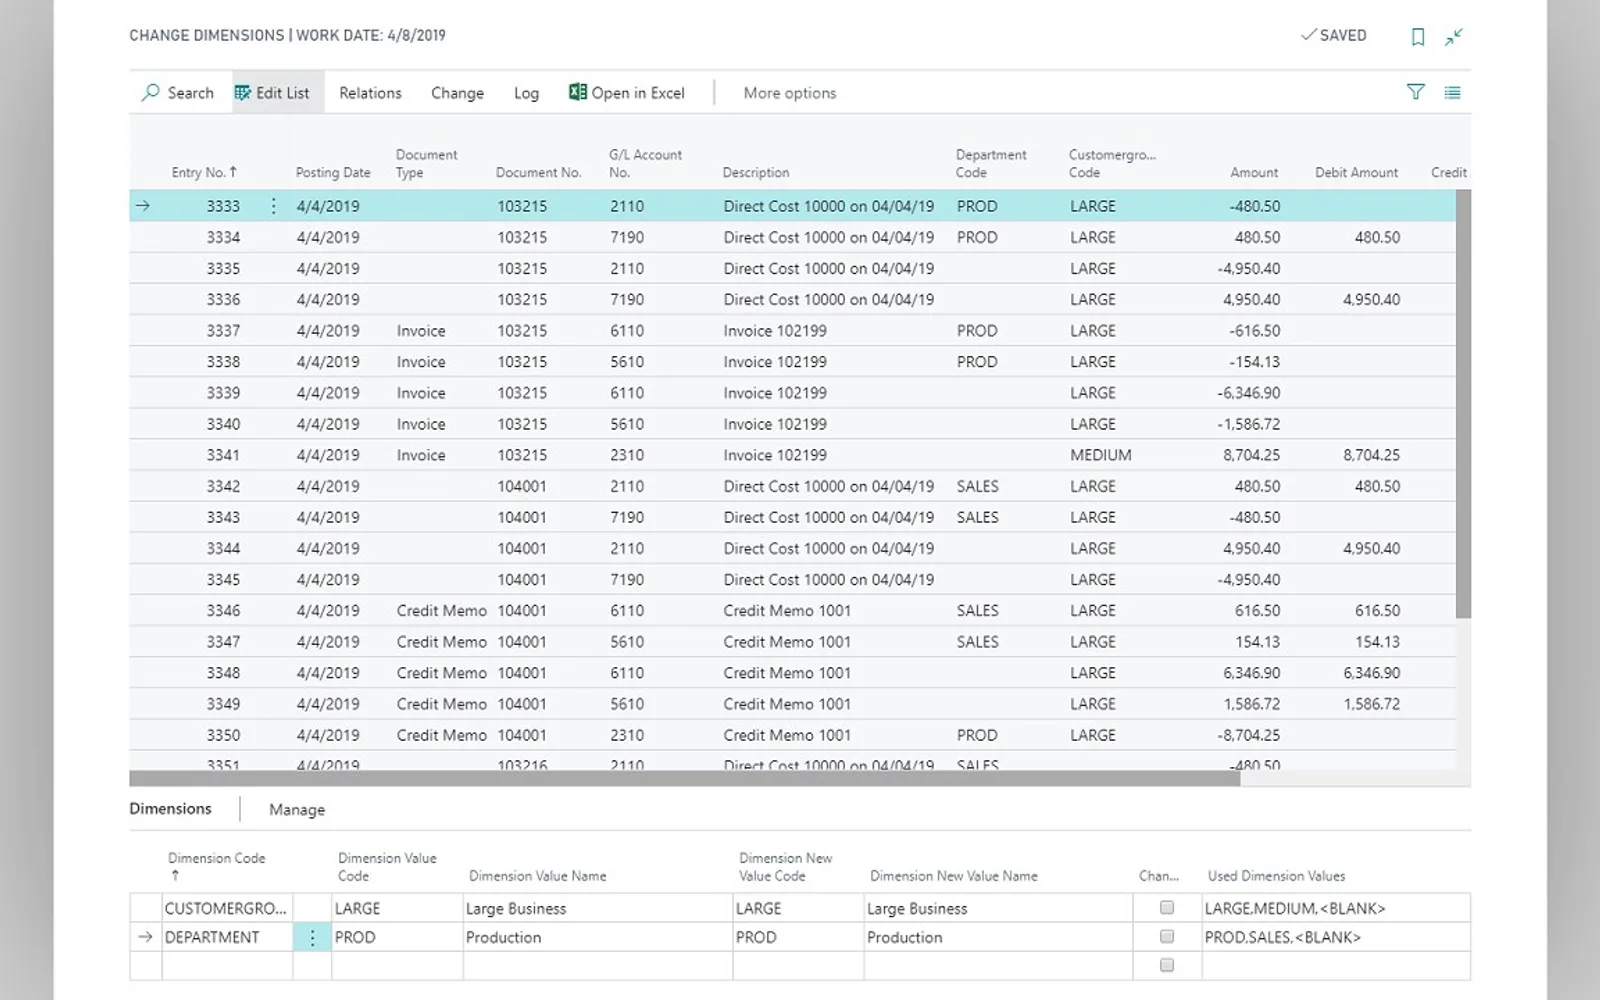Select entry number 3341
Image resolution: width=1600 pixels, height=1000 pixels.
(x=223, y=455)
